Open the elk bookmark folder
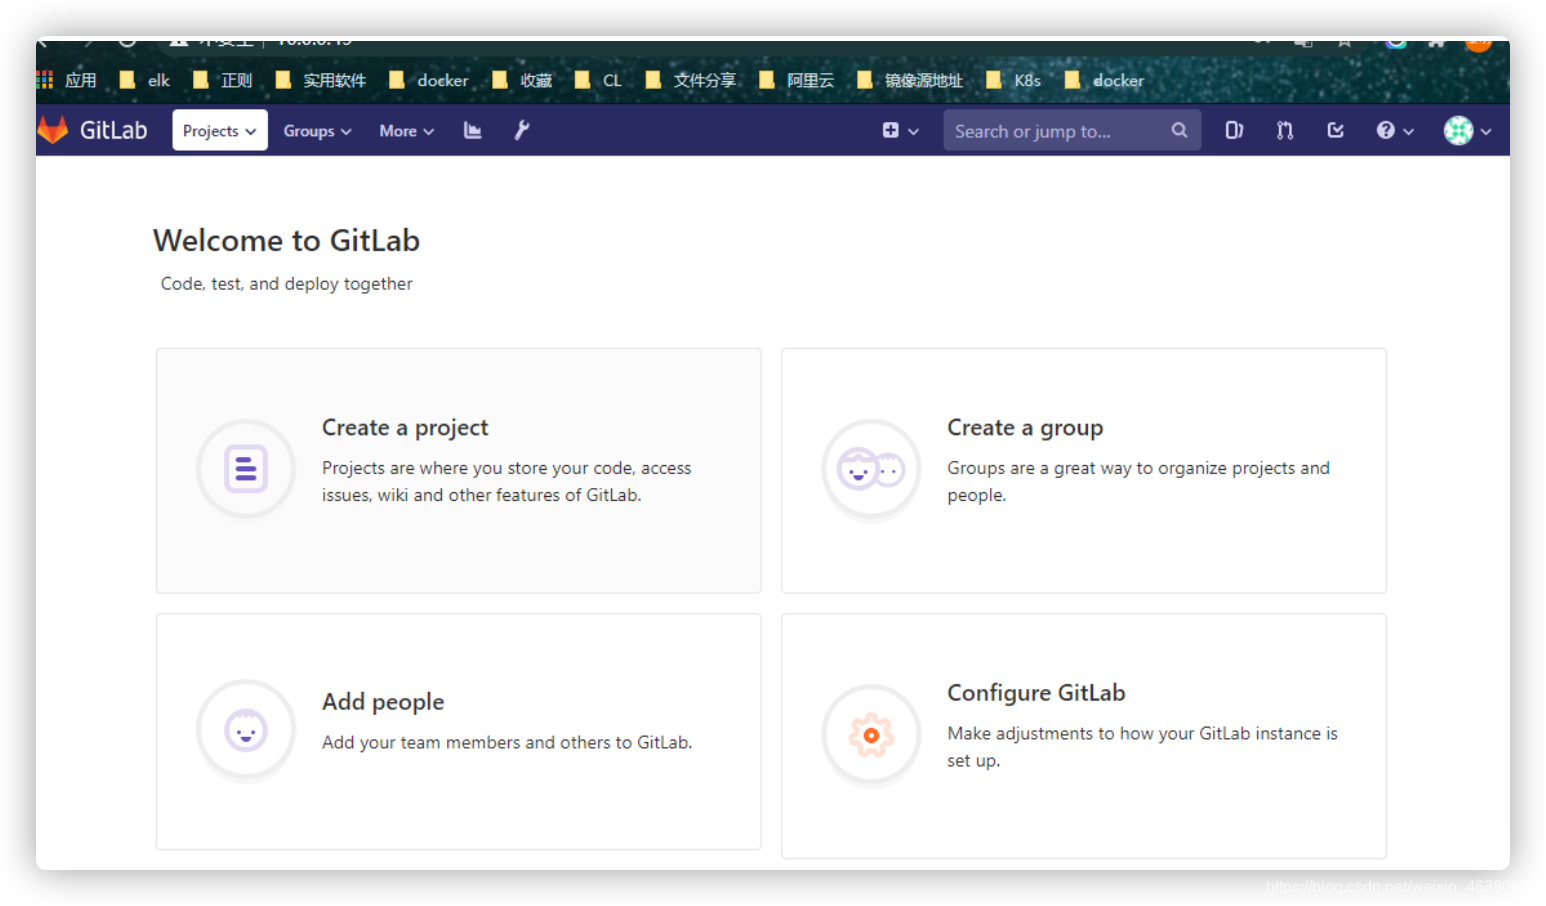 pyautogui.click(x=145, y=80)
